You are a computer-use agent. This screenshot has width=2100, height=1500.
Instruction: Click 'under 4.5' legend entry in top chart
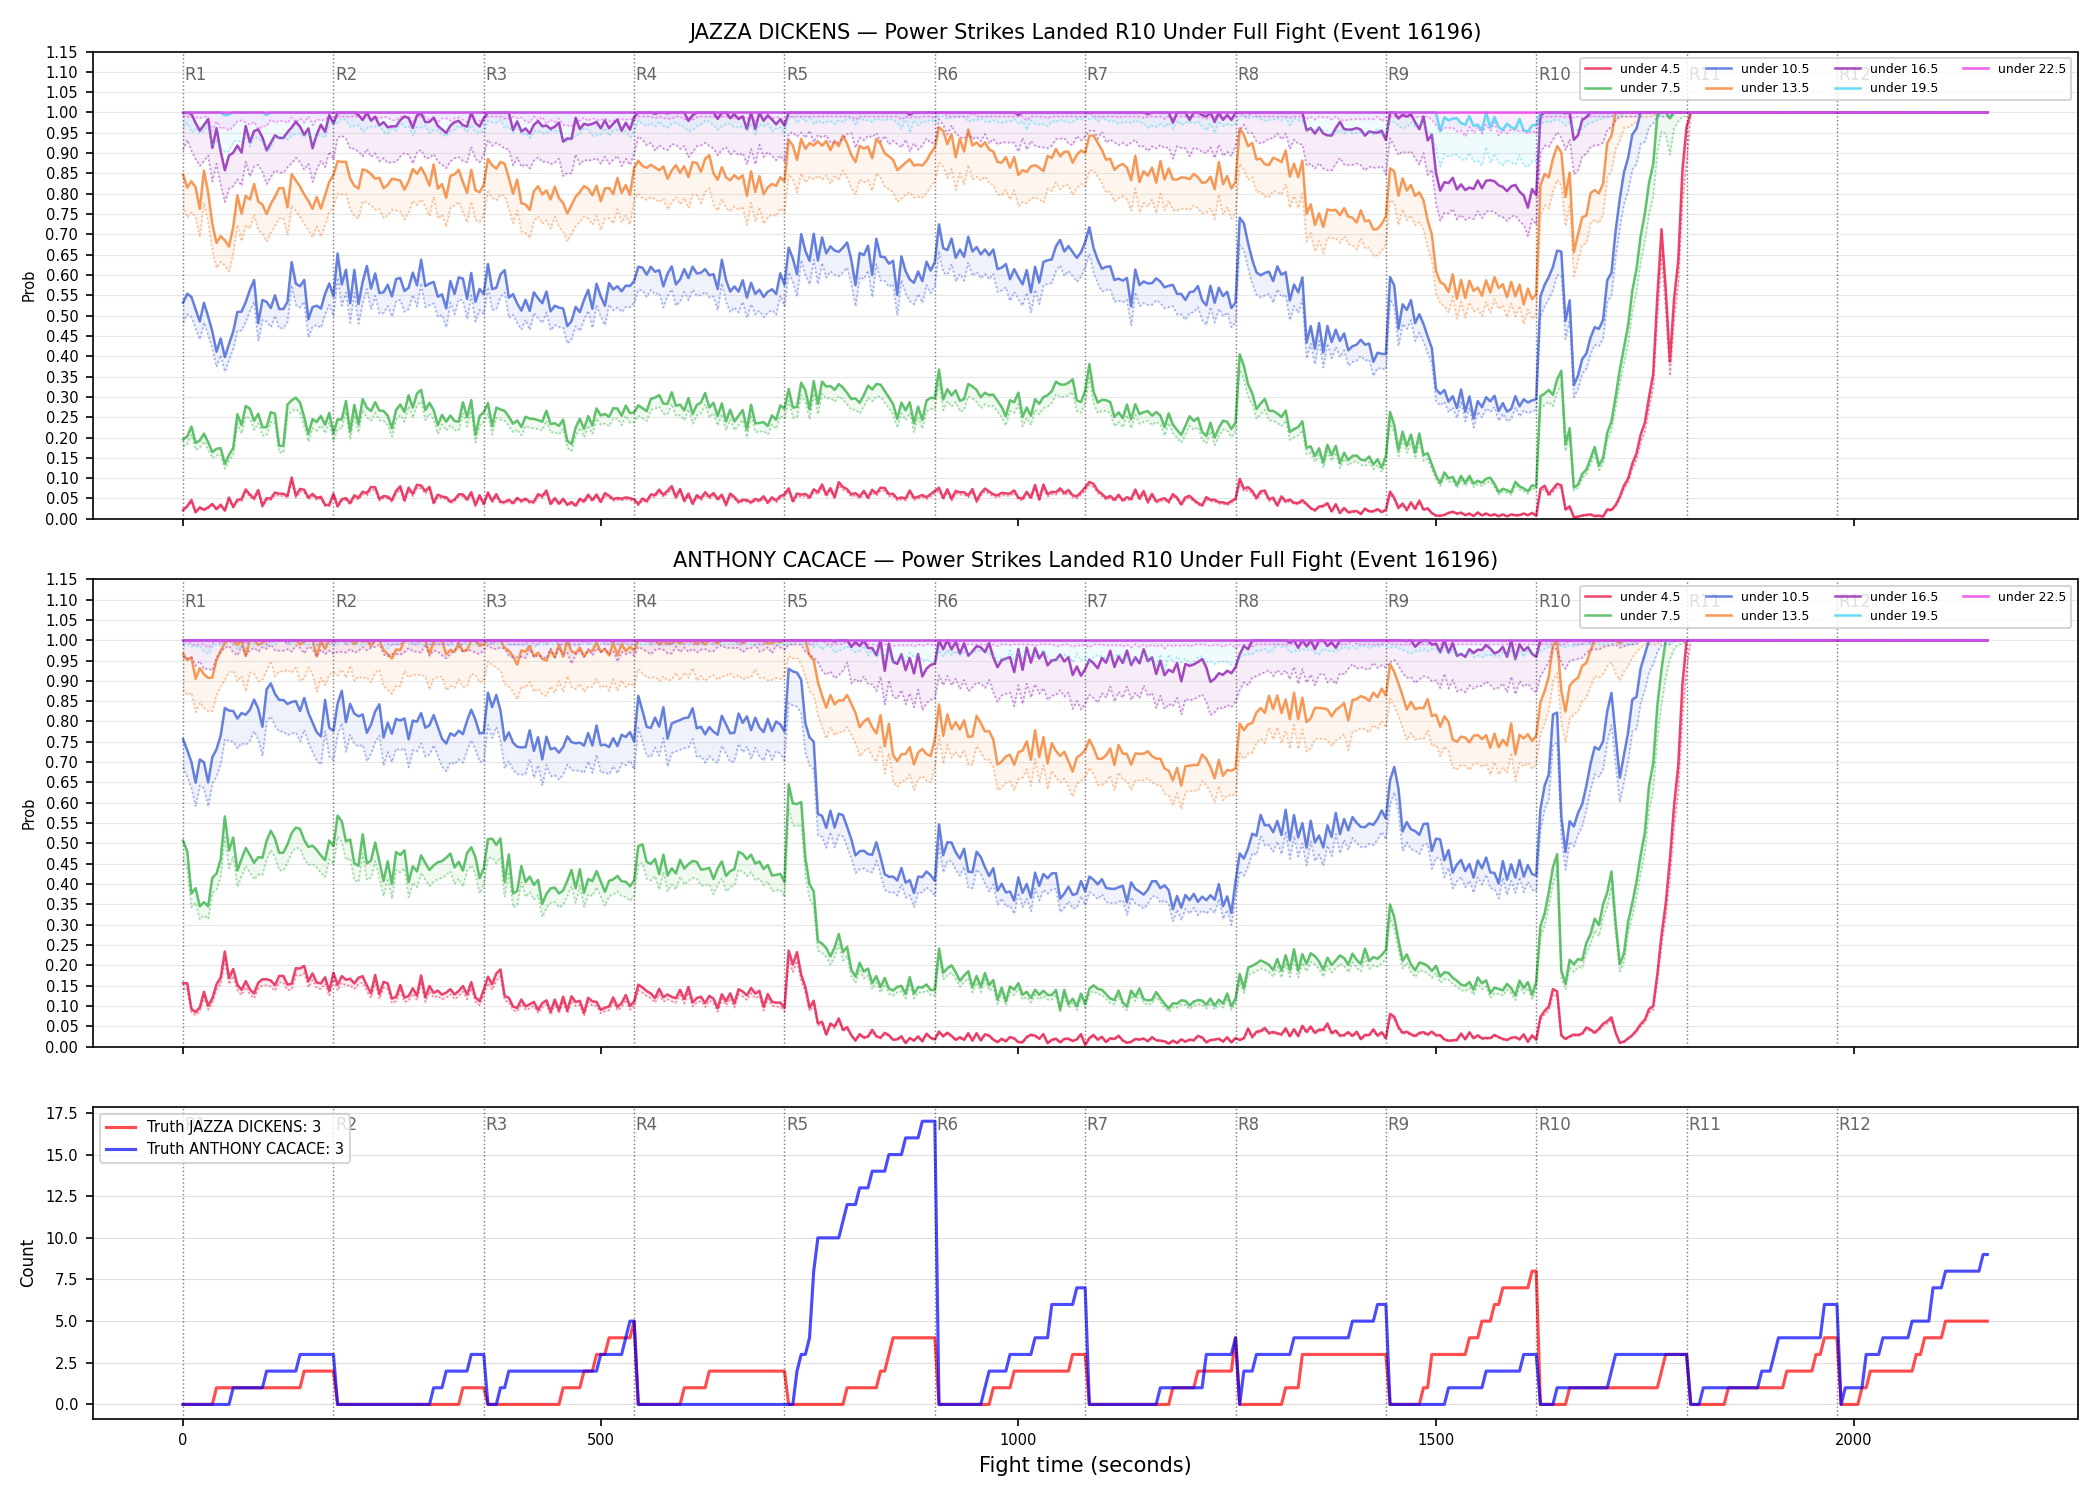[x=1632, y=69]
